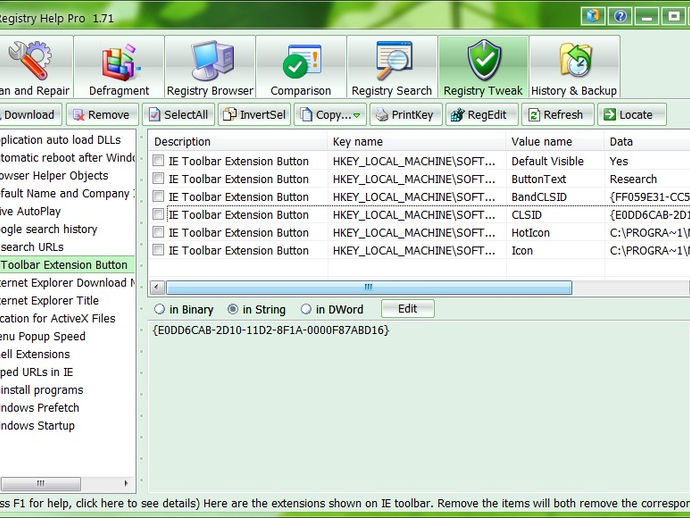690x518 pixels.
Task: Click the 'Yes' data cell
Action: pyautogui.click(x=619, y=161)
